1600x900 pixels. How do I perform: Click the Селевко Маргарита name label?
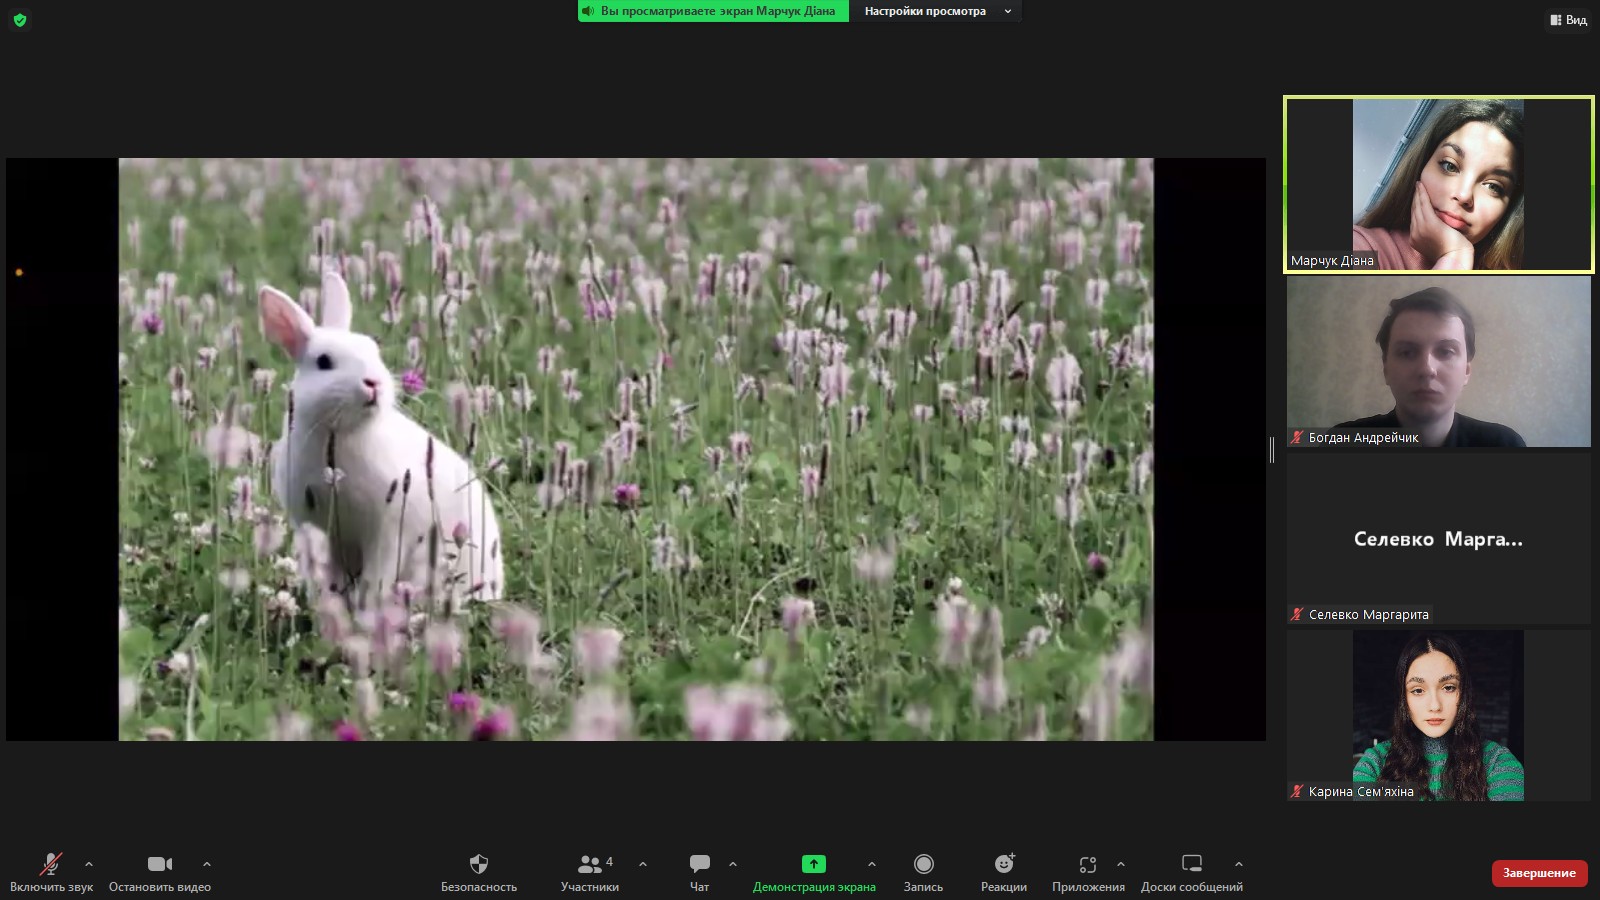tap(1369, 615)
